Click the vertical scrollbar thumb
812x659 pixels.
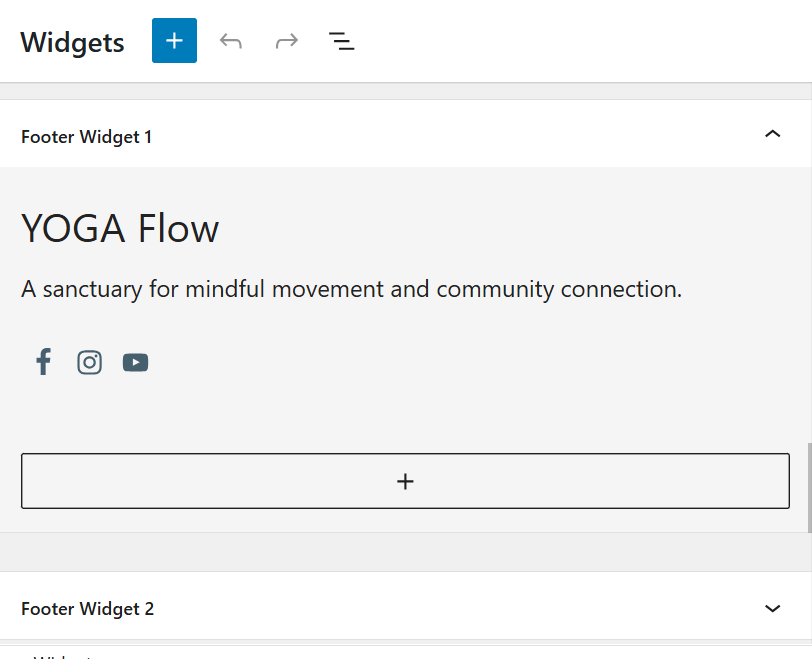coord(808,487)
